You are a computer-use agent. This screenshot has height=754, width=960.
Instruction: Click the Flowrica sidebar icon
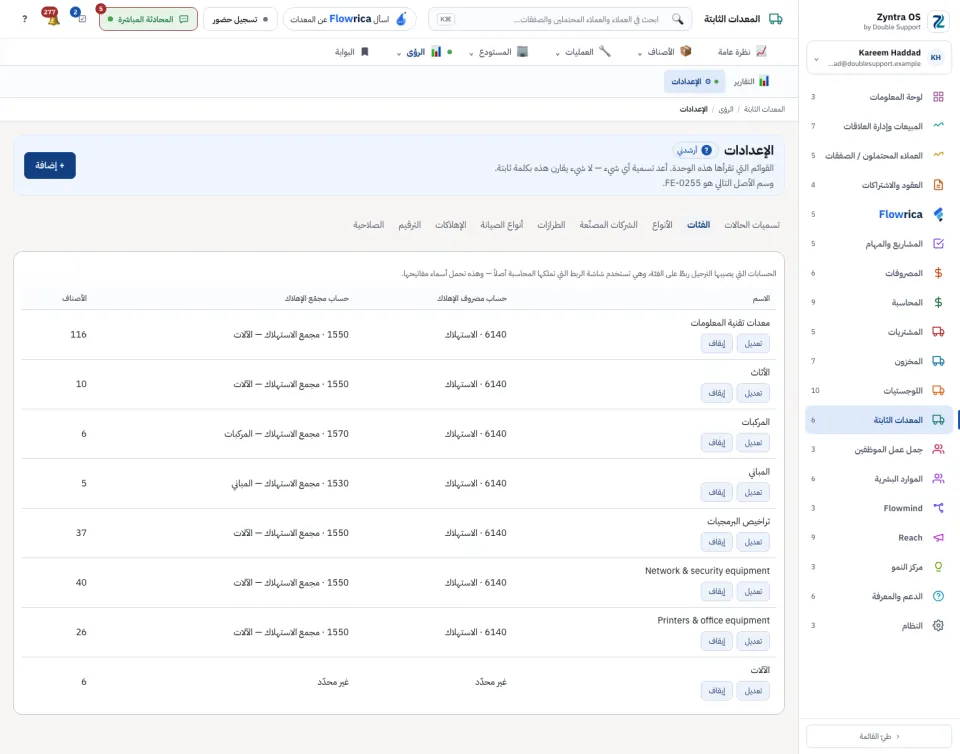(x=938, y=214)
